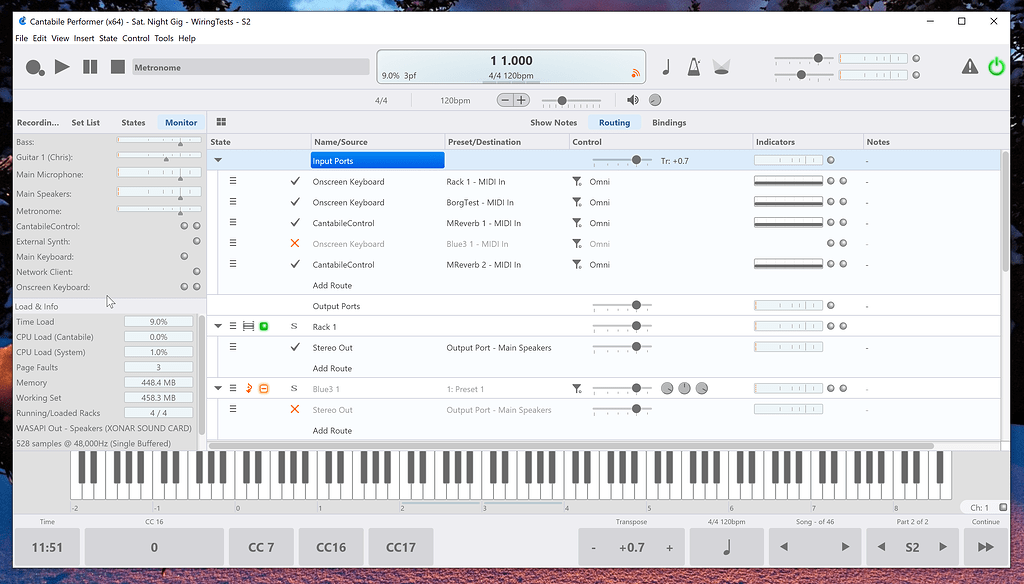Click the CC 7 button
Image resolution: width=1024 pixels, height=584 pixels.
pos(261,547)
